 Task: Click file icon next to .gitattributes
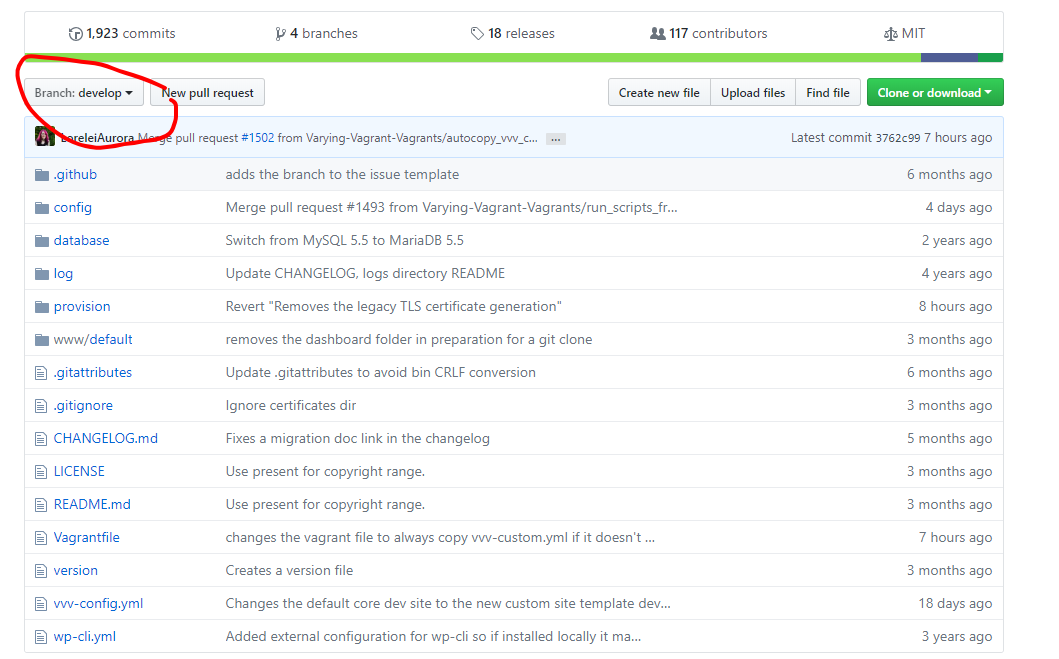(41, 373)
